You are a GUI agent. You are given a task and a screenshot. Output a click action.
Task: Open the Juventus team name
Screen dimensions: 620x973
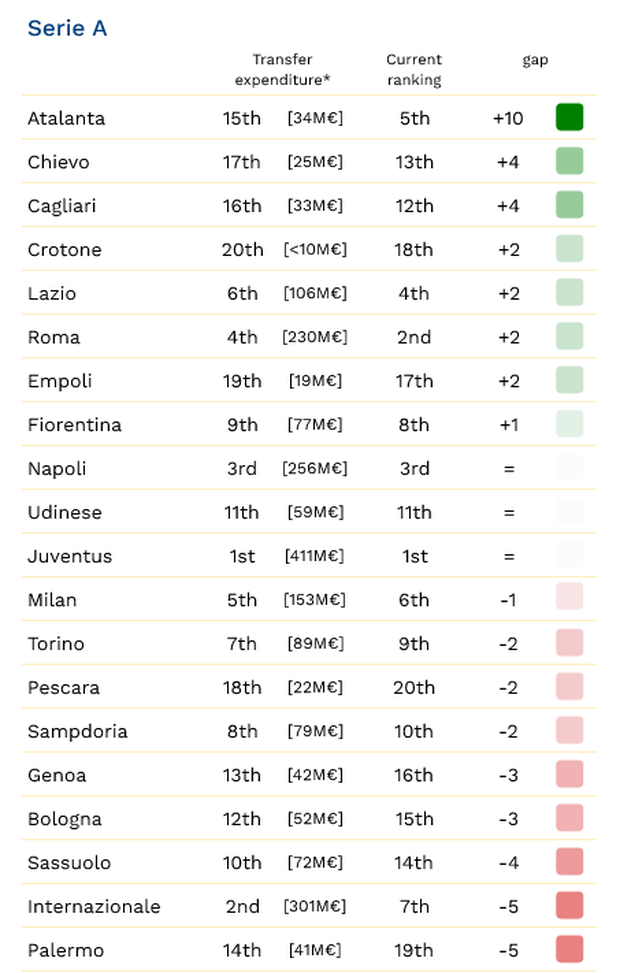pyautogui.click(x=70, y=556)
